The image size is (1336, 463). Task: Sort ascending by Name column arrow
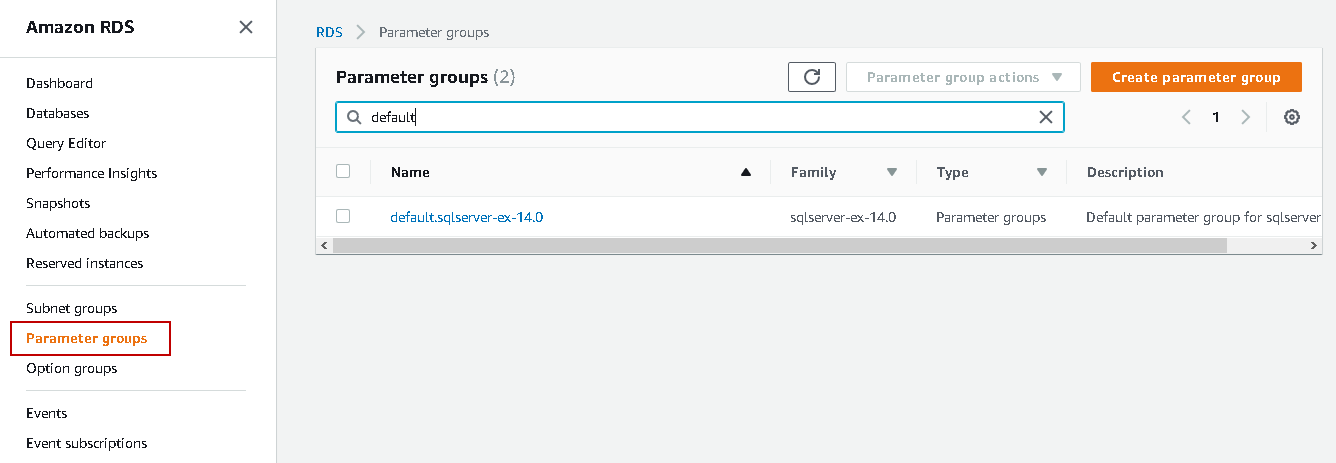(x=745, y=172)
